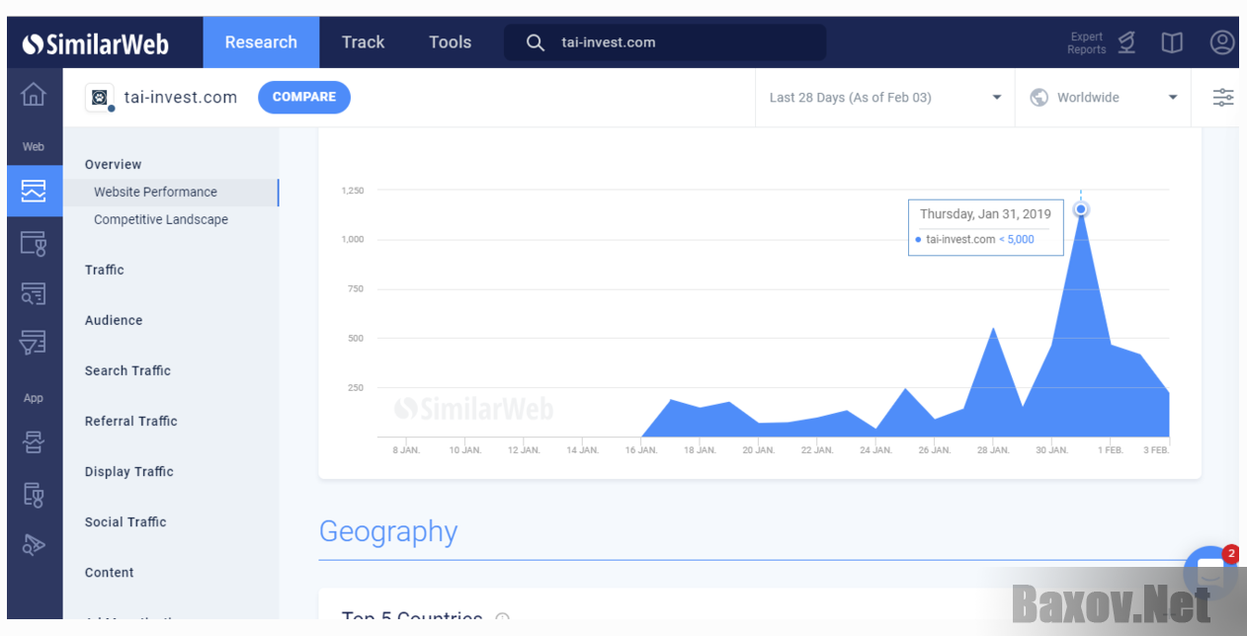This screenshot has width=1247, height=636.
Task: Click the Thursday, Jan 31, 2019 tooltip date
Action: click(x=985, y=214)
